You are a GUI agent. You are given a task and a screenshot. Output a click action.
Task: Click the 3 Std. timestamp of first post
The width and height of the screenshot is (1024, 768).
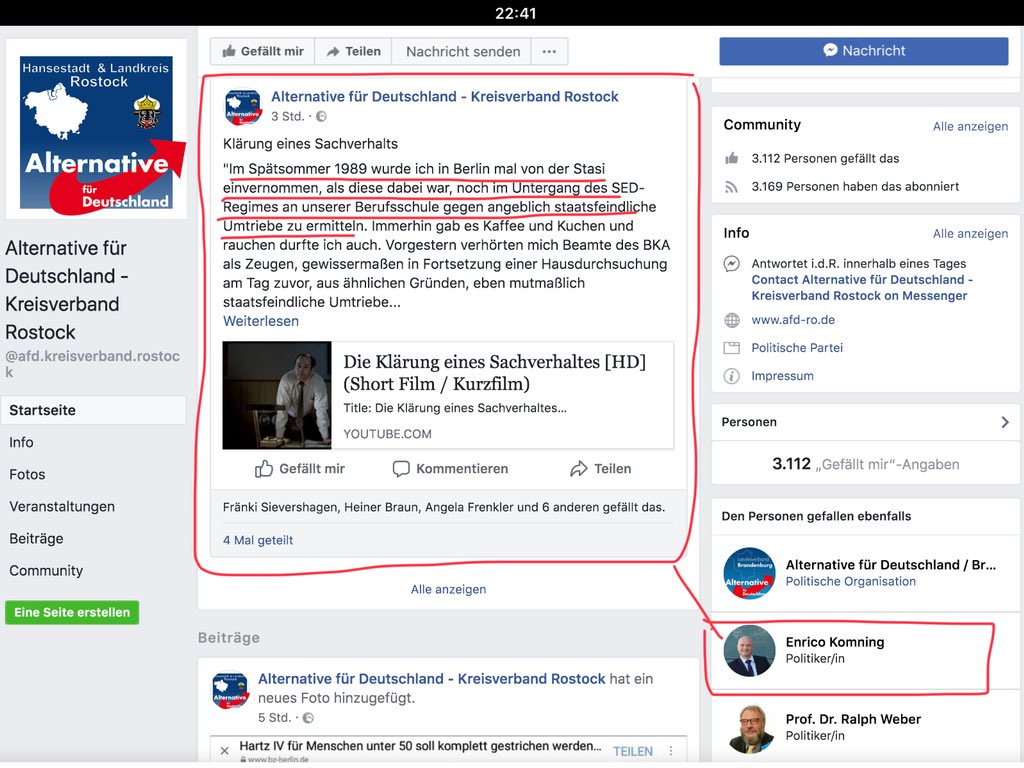[287, 116]
